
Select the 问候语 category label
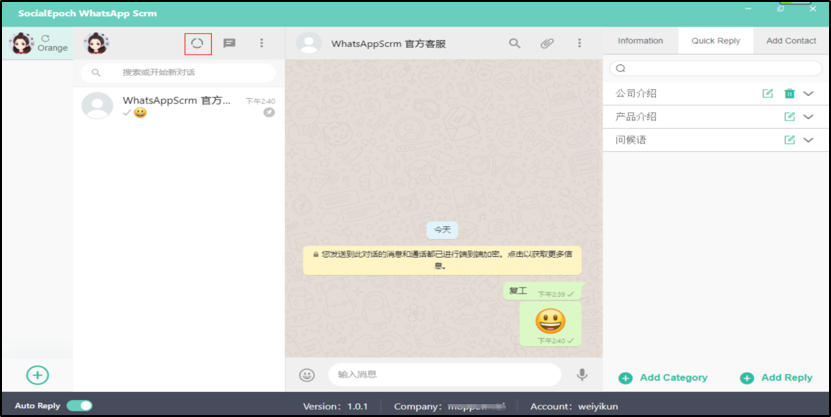click(x=631, y=140)
